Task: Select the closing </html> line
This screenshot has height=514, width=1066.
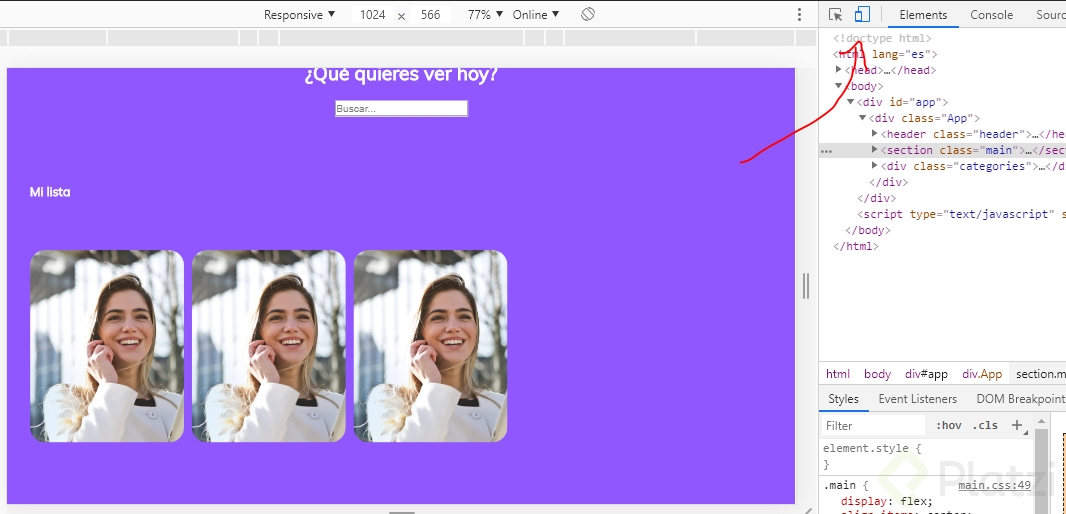Action: click(855, 246)
